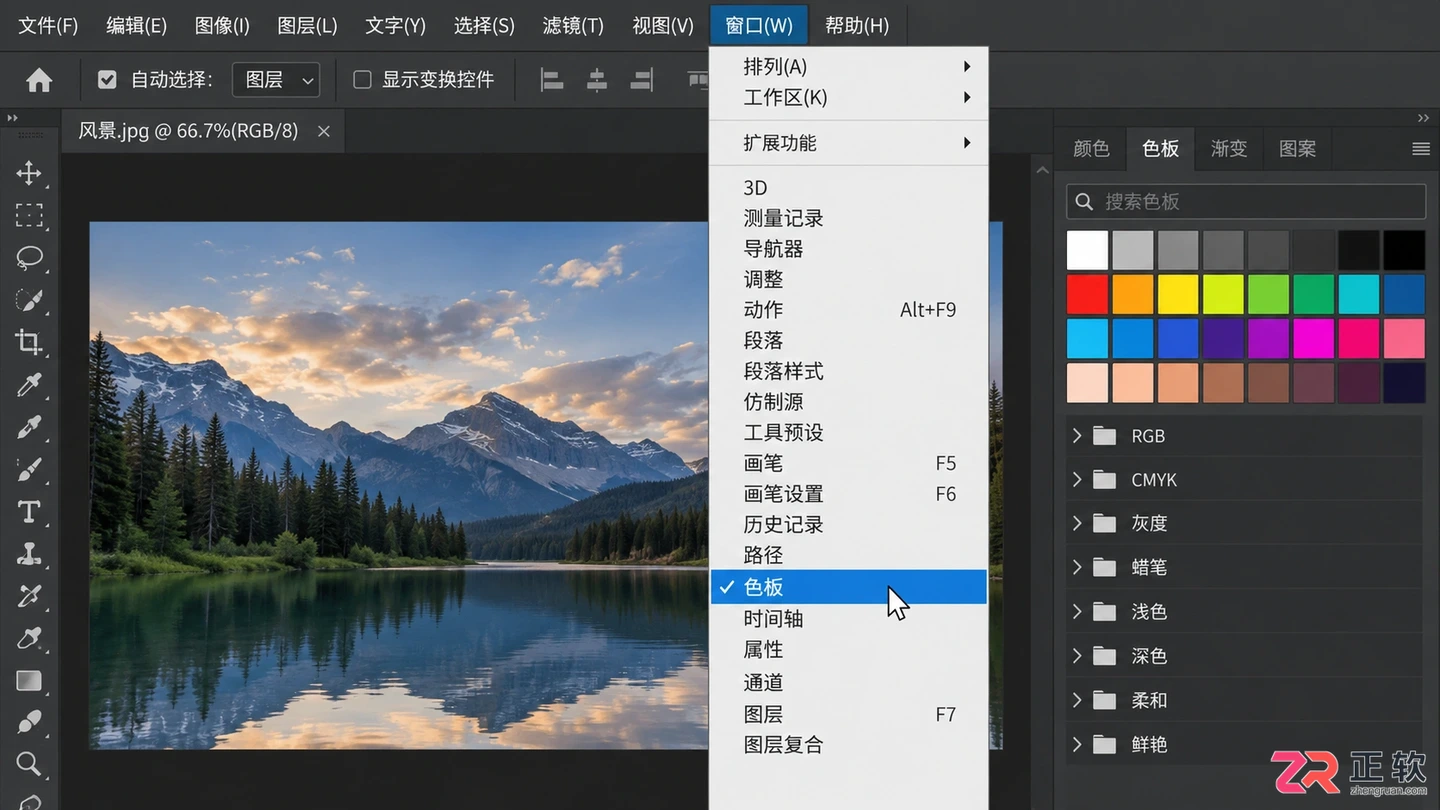Screen dimensions: 1440x810
Task: Pick the red color swatch
Action: tap(1087, 294)
